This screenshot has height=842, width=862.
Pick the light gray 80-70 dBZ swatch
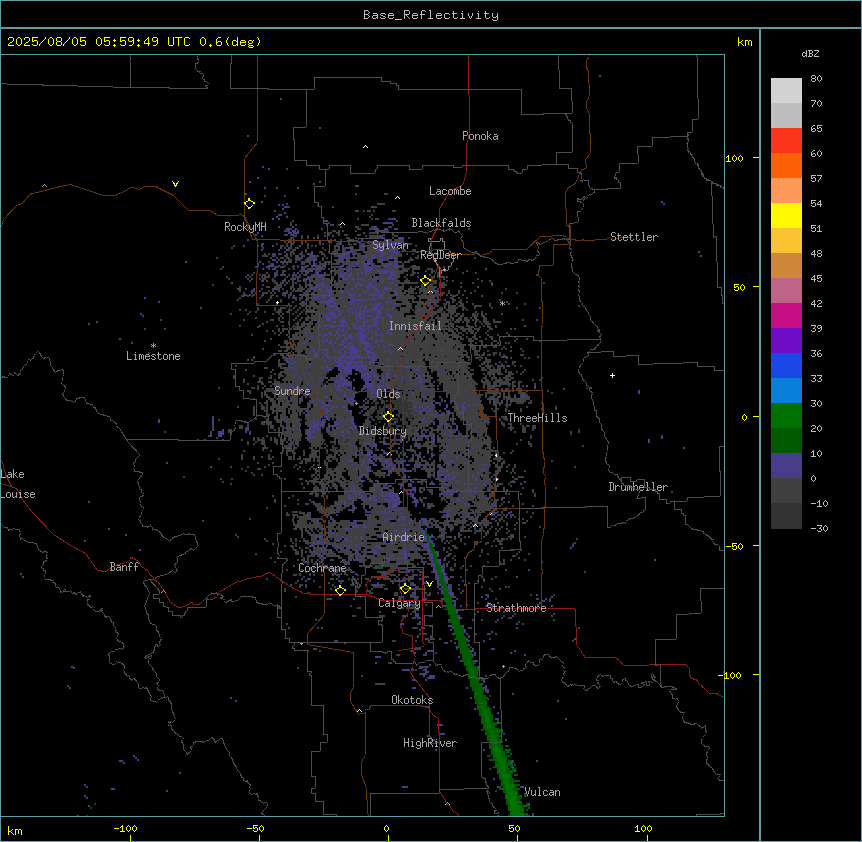point(786,91)
